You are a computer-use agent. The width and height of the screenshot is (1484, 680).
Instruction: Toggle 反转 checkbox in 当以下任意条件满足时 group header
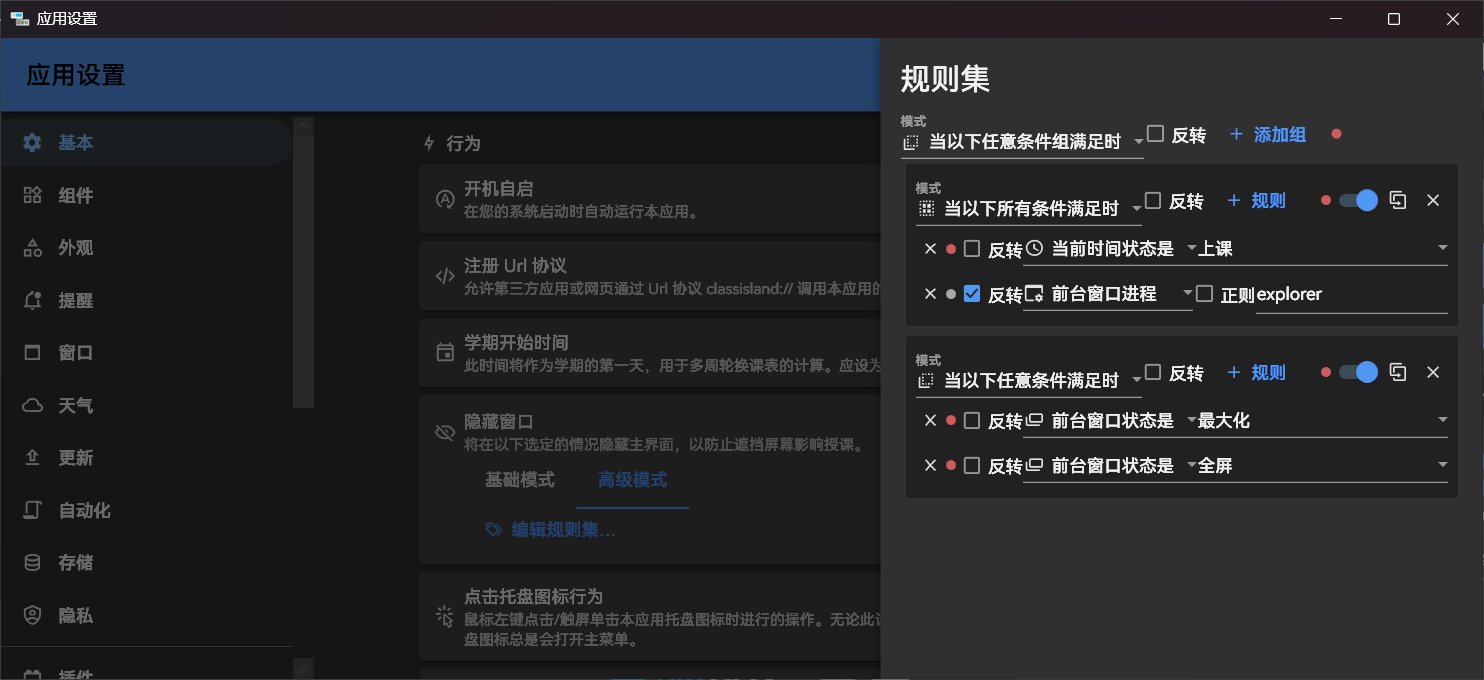tap(1153, 372)
